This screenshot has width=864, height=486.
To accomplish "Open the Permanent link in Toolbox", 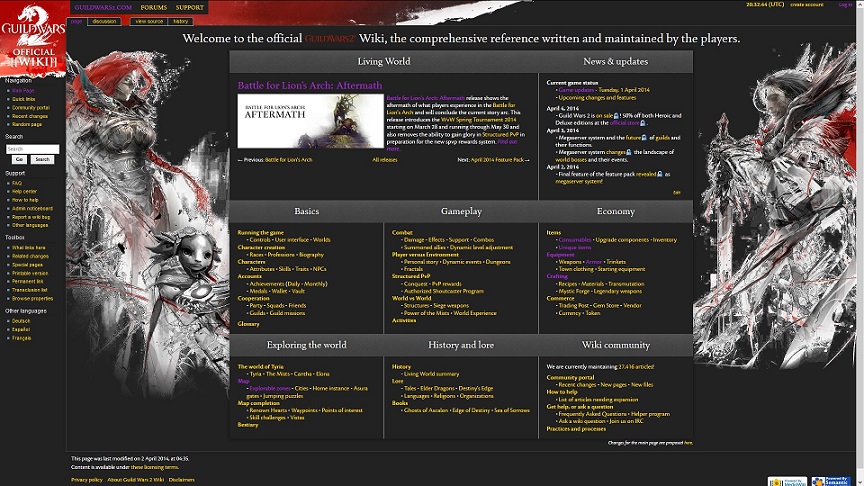I will pos(28,282).
